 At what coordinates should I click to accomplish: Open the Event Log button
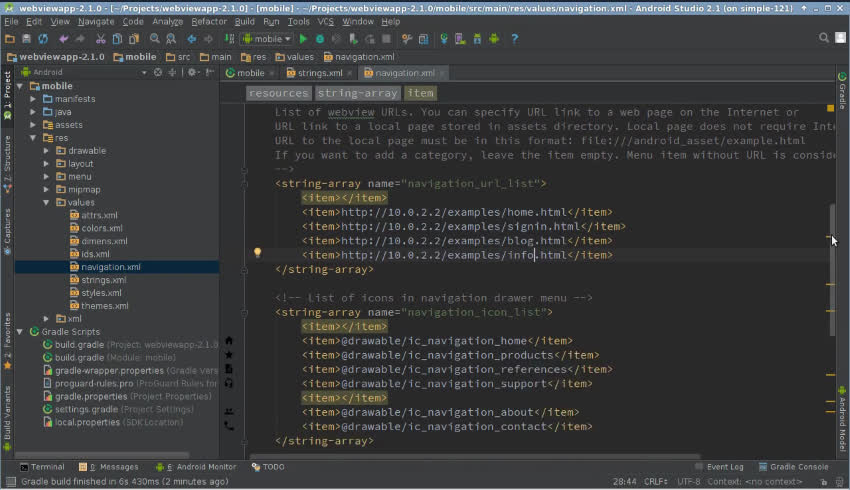tap(719, 467)
